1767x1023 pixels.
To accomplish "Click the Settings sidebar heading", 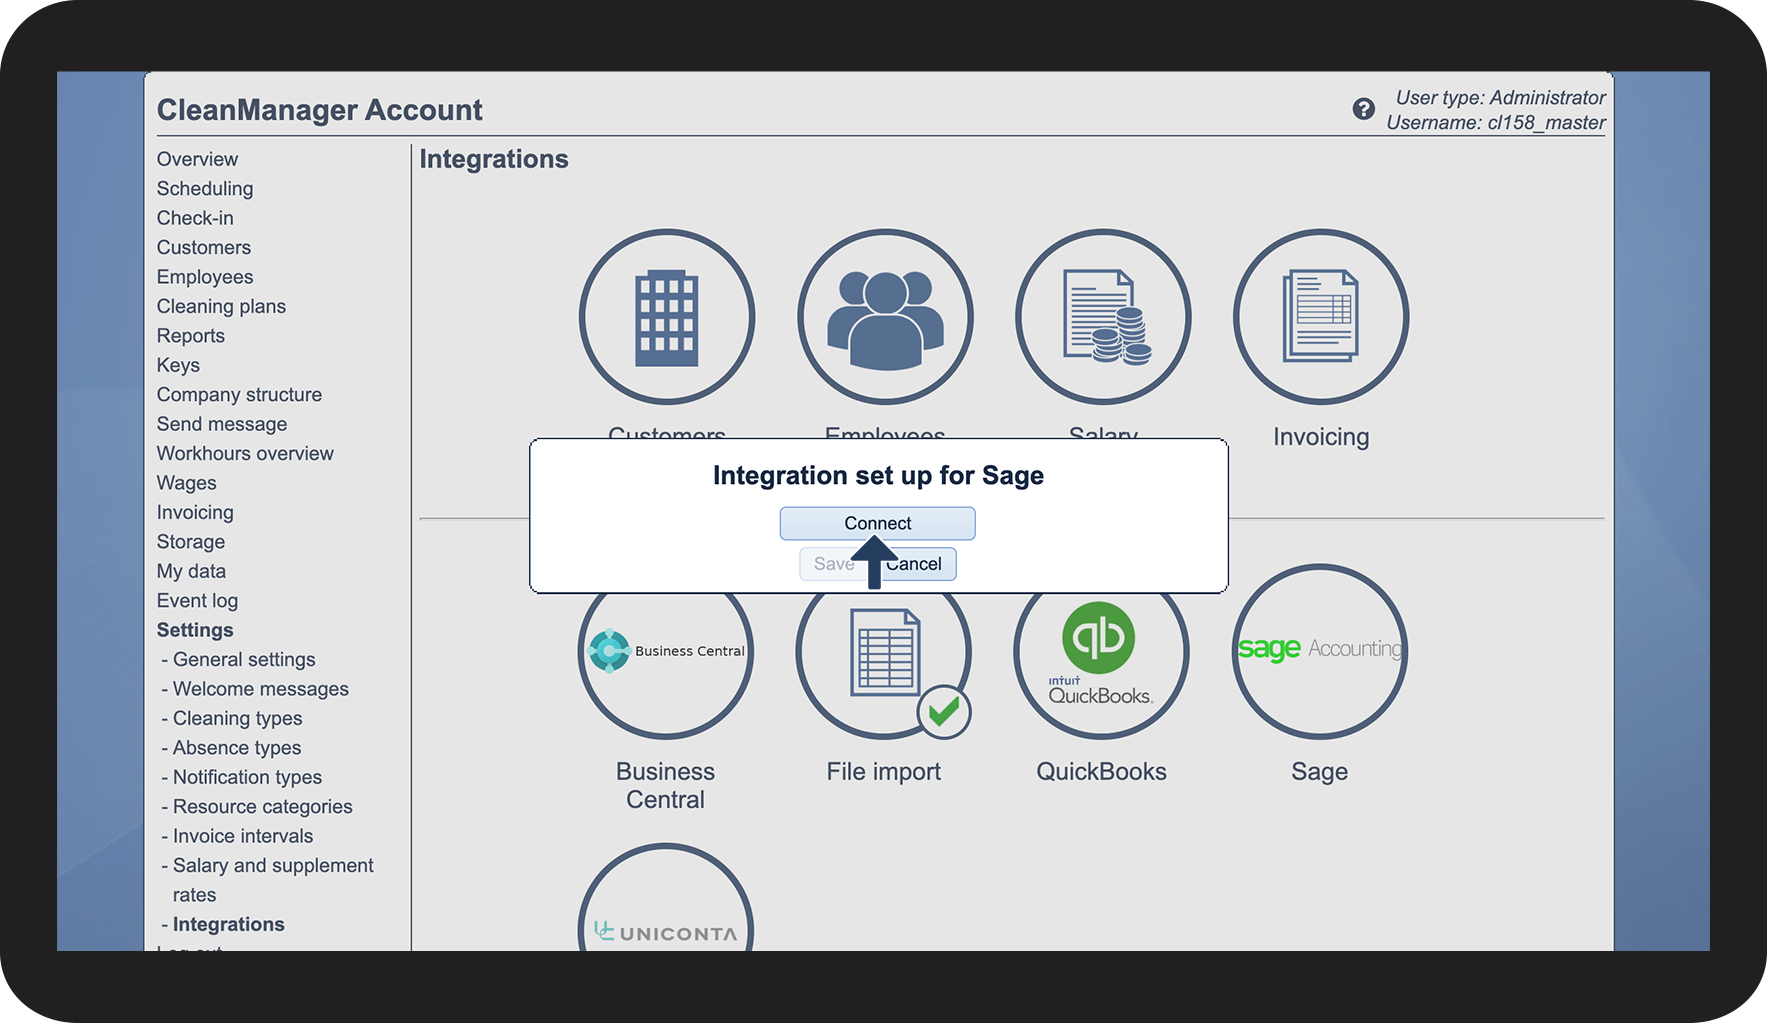I will 195,630.
